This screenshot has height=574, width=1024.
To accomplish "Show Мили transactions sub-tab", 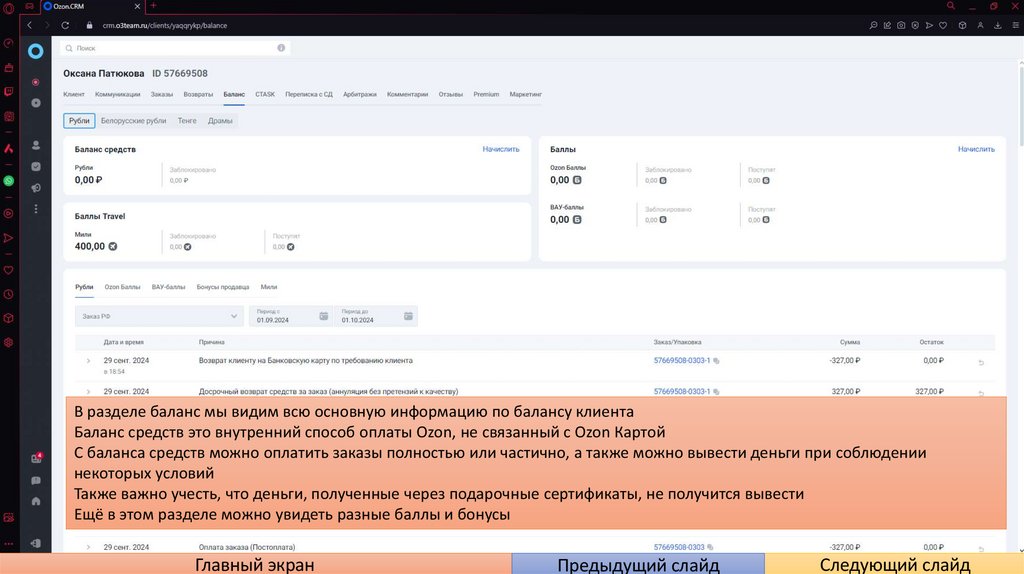I will (x=269, y=287).
